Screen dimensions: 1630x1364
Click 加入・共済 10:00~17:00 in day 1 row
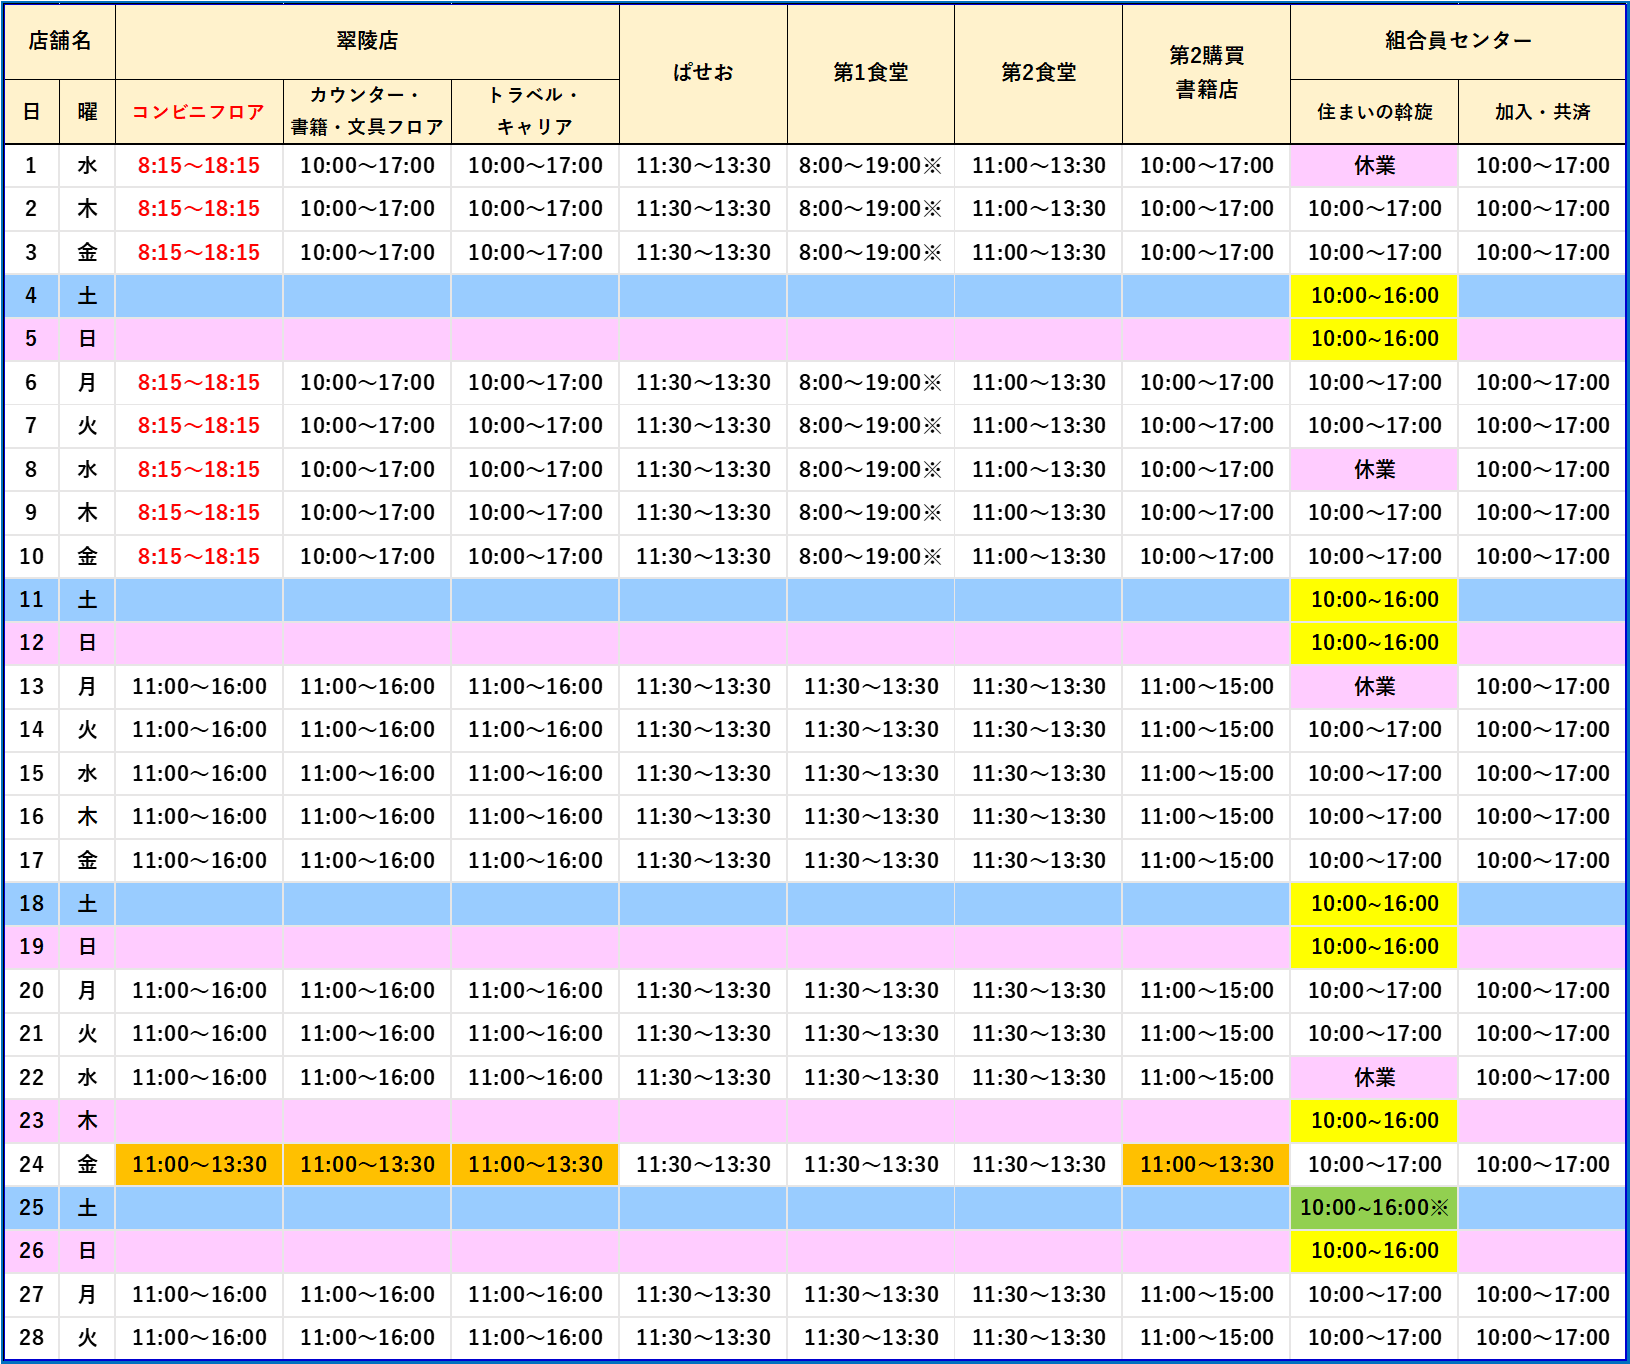(x=1542, y=166)
